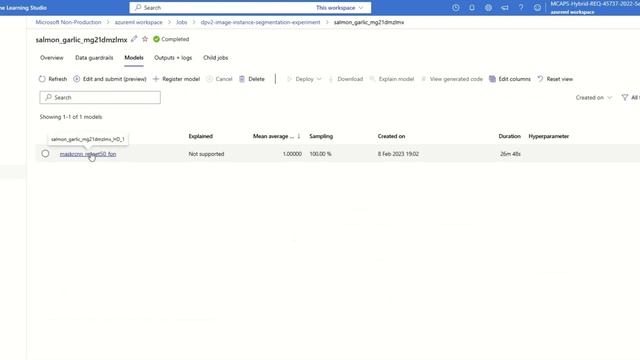640x360 pixels.
Task: Click the Duration column header
Action: (509, 136)
